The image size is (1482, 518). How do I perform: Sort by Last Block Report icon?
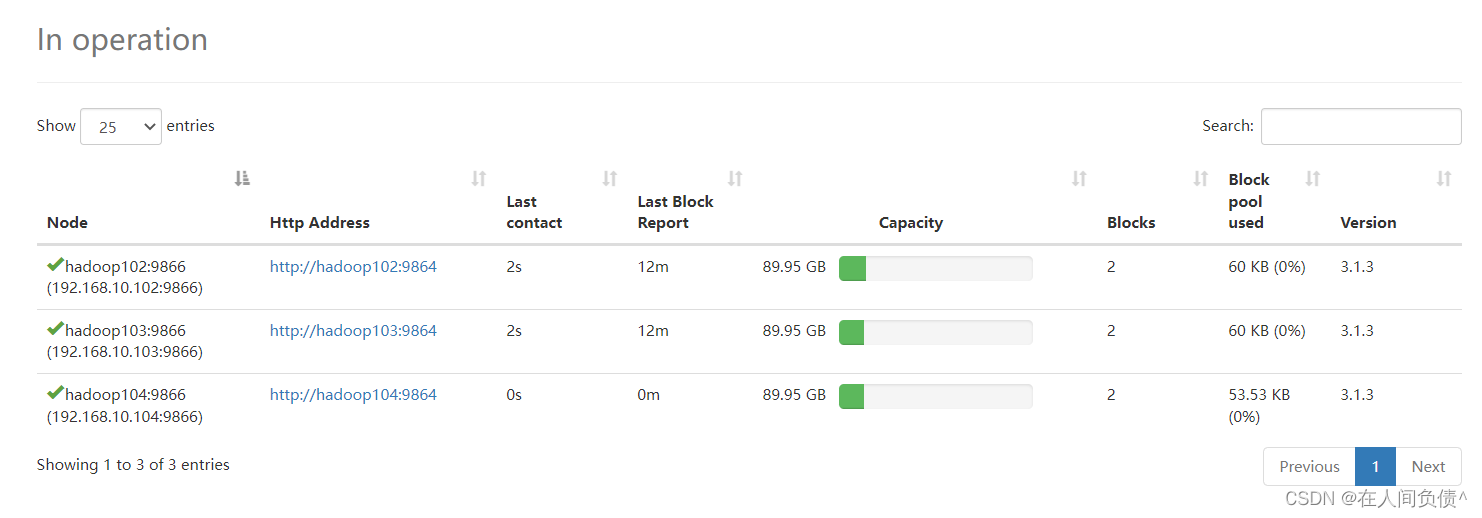click(735, 179)
